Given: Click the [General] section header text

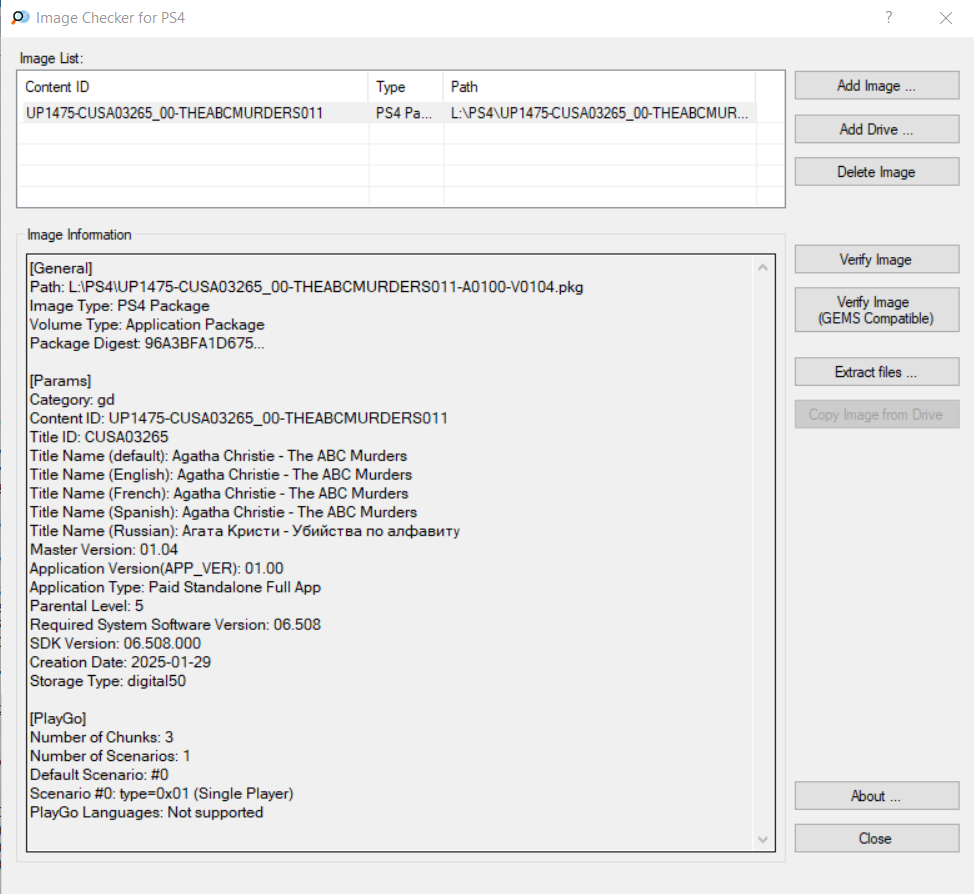Looking at the screenshot, I should (61, 268).
